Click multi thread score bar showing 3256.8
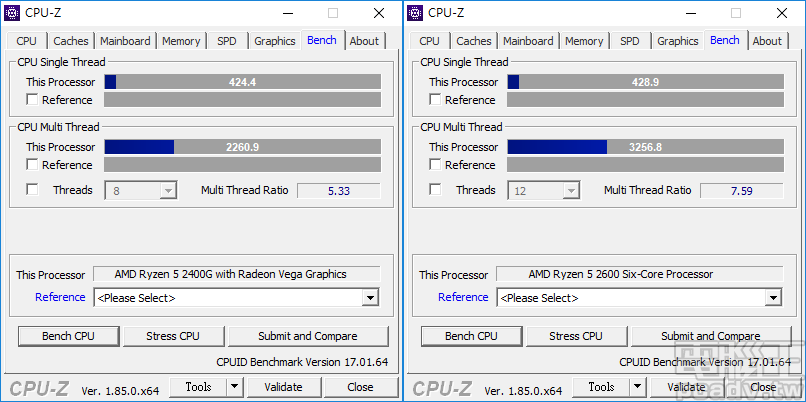Screen dimensions: 806x402 pos(646,147)
